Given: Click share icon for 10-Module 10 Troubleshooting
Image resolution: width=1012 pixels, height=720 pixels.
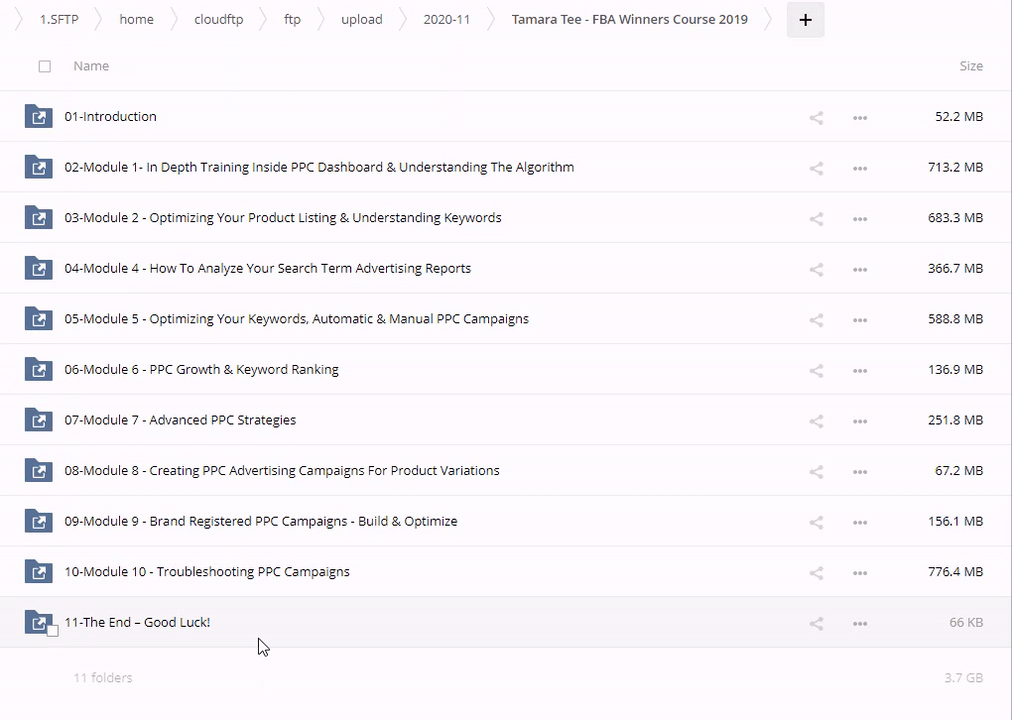Looking at the screenshot, I should pyautogui.click(x=816, y=573).
